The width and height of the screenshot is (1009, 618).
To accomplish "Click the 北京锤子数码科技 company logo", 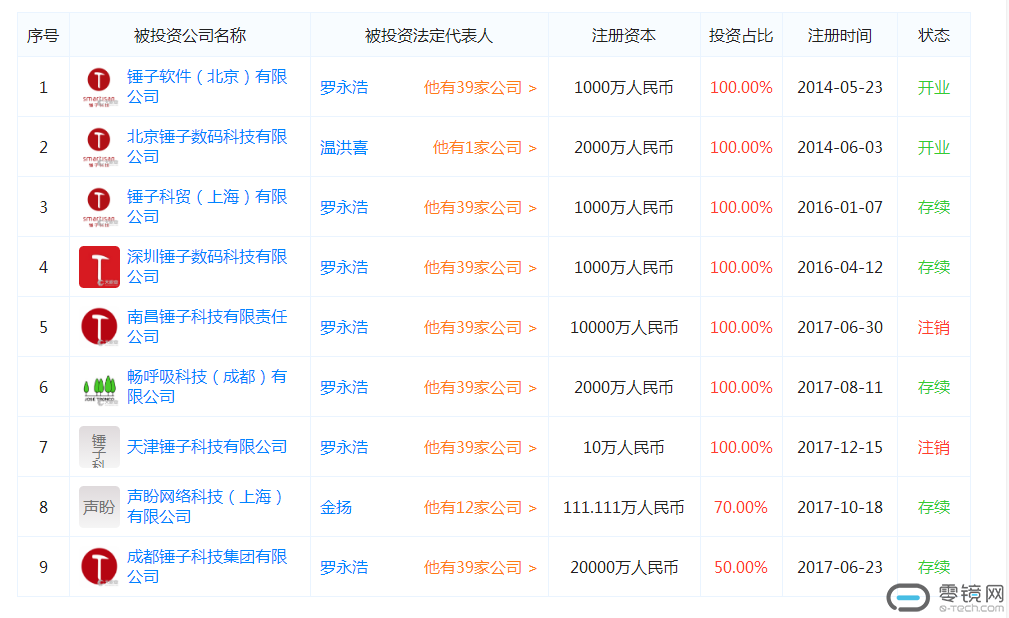I will tap(99, 147).
